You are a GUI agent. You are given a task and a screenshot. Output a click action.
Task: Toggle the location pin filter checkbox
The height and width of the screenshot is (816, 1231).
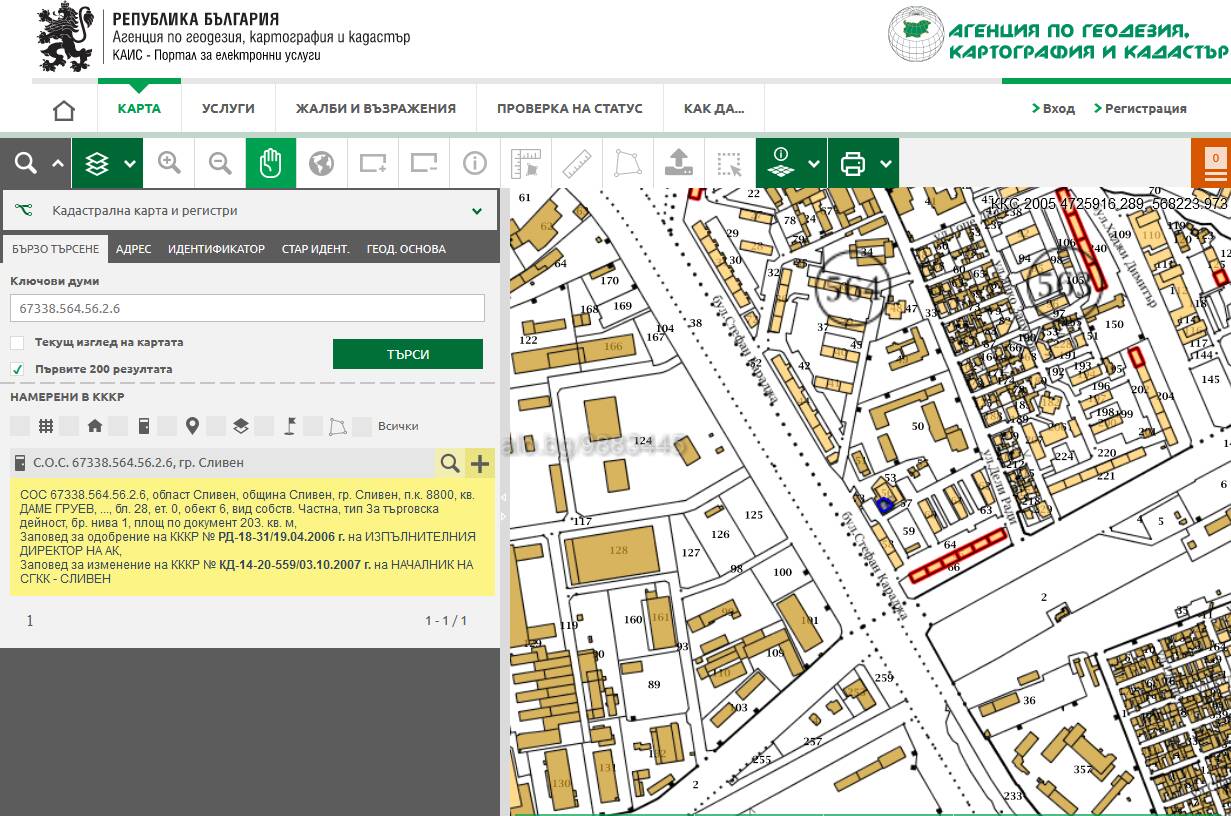click(x=167, y=426)
